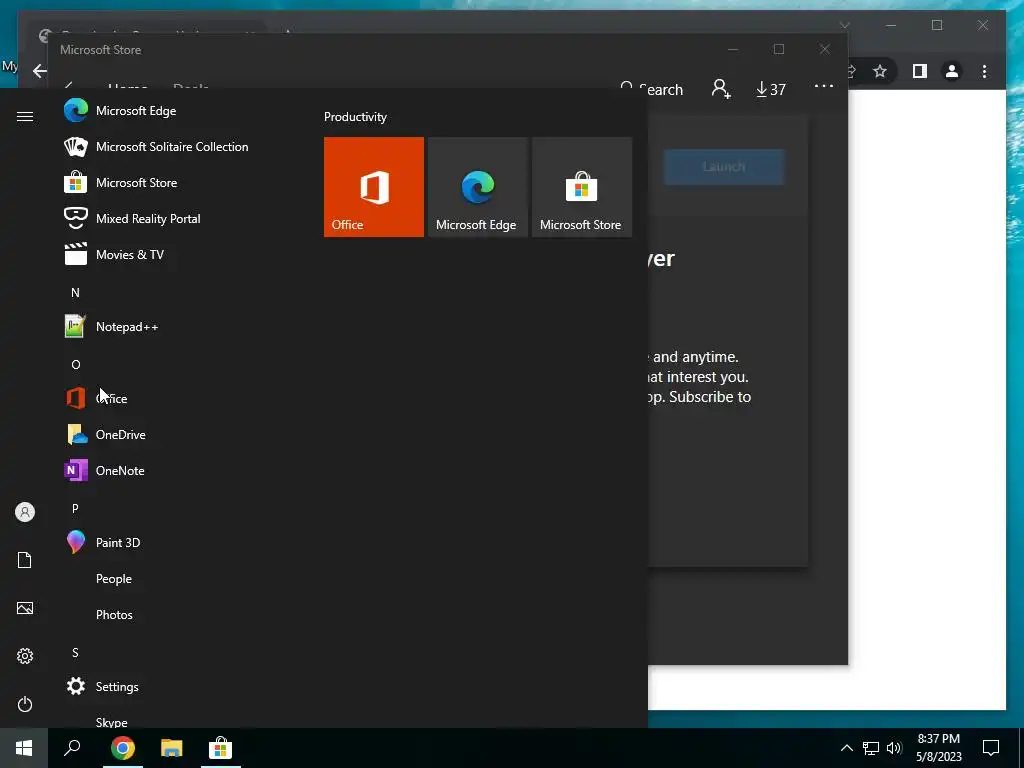Viewport: 1024px width, 768px height.
Task: Open taskbar Search magnifier
Action: click(72, 748)
